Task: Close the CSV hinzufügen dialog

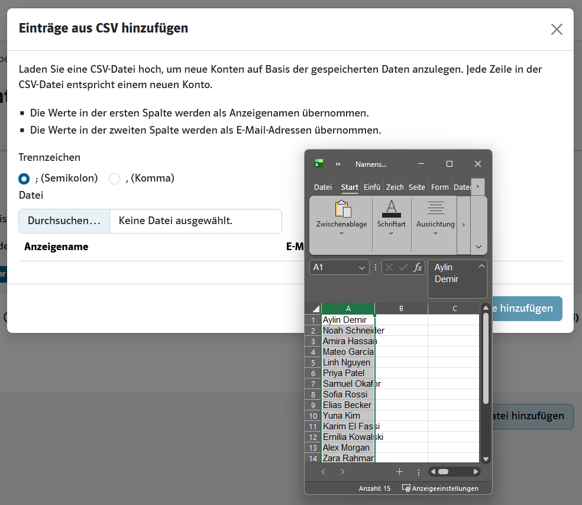Action: coord(556,29)
